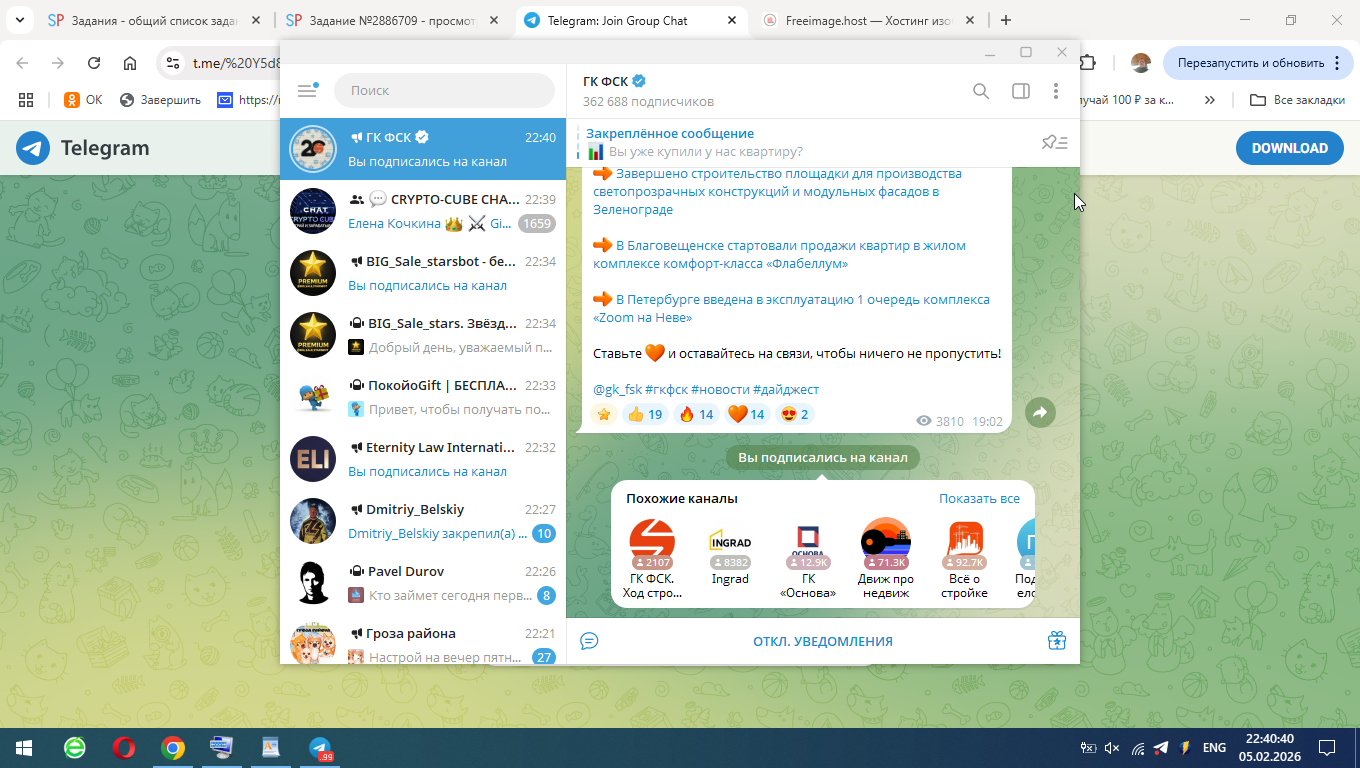Open the tab search dropdown arrow

click(22, 20)
